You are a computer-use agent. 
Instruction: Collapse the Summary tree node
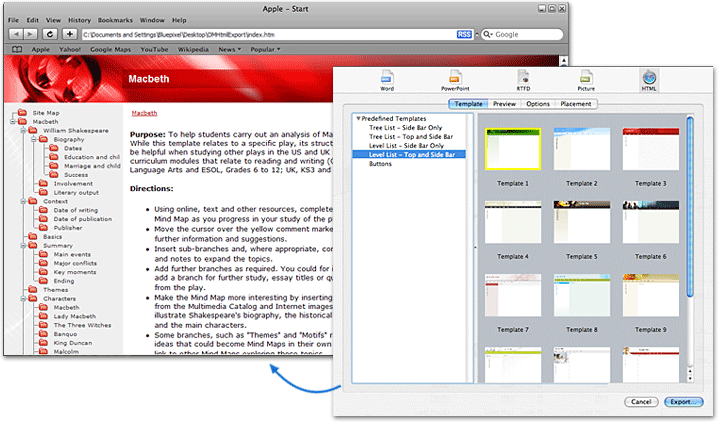pos(23,246)
